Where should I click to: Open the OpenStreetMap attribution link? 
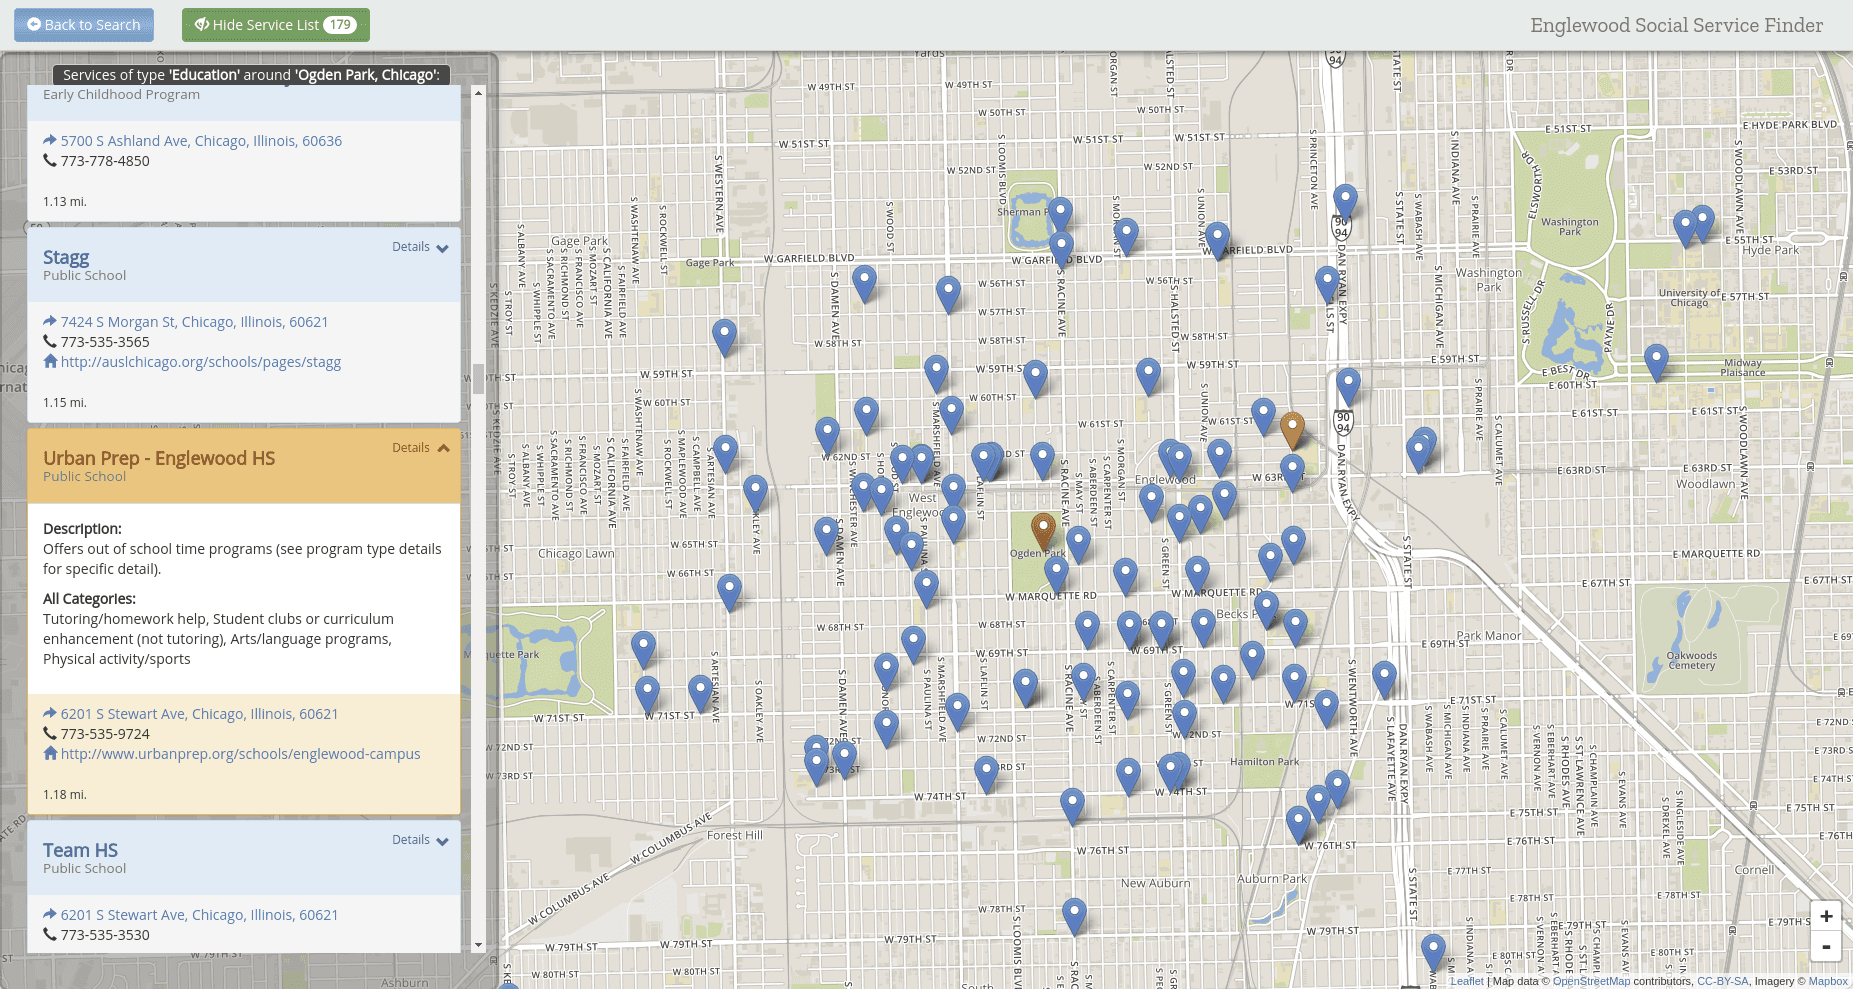coord(1591,981)
